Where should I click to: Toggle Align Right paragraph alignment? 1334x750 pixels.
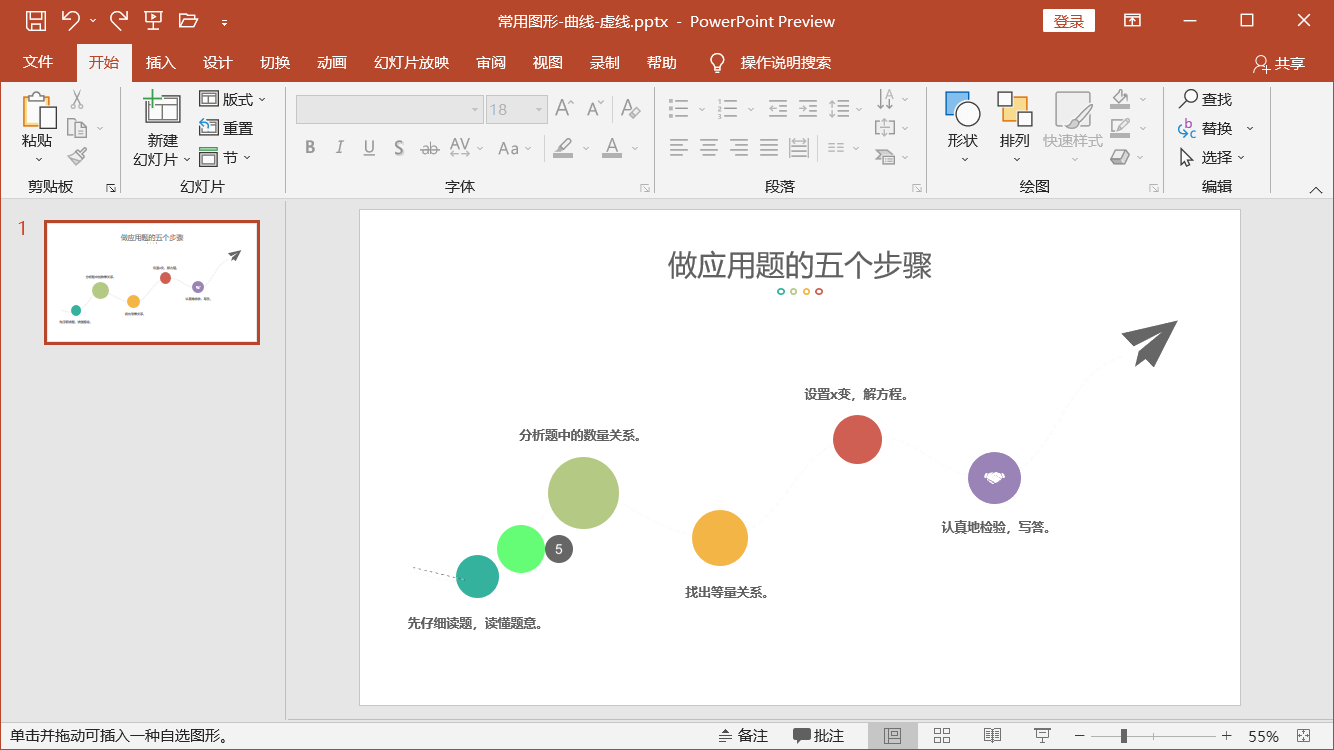coord(739,148)
